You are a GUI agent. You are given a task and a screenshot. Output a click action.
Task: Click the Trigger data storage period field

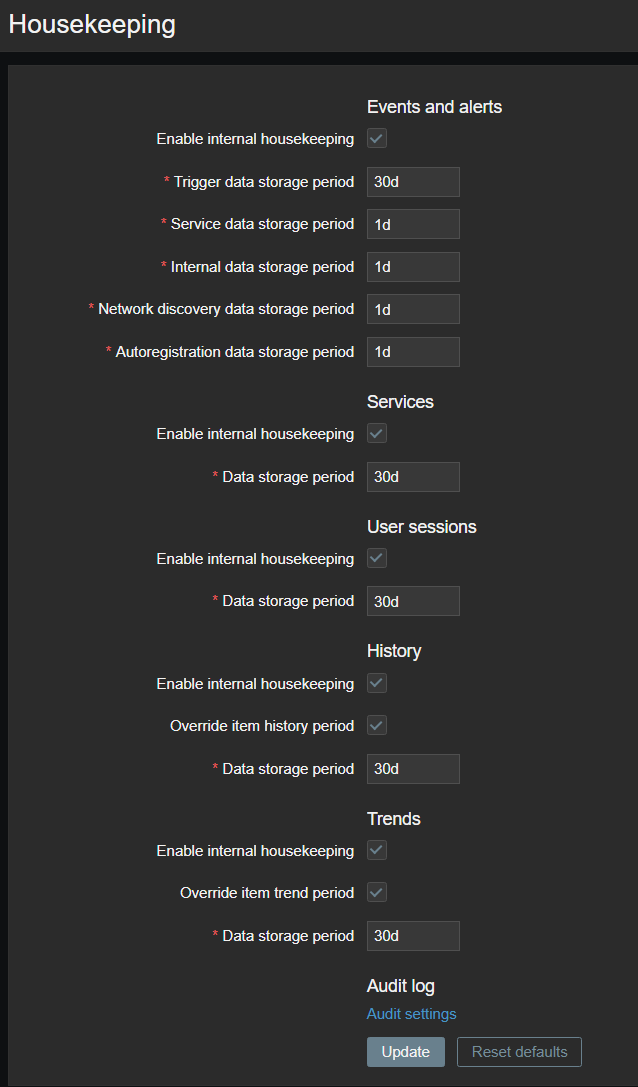click(413, 182)
